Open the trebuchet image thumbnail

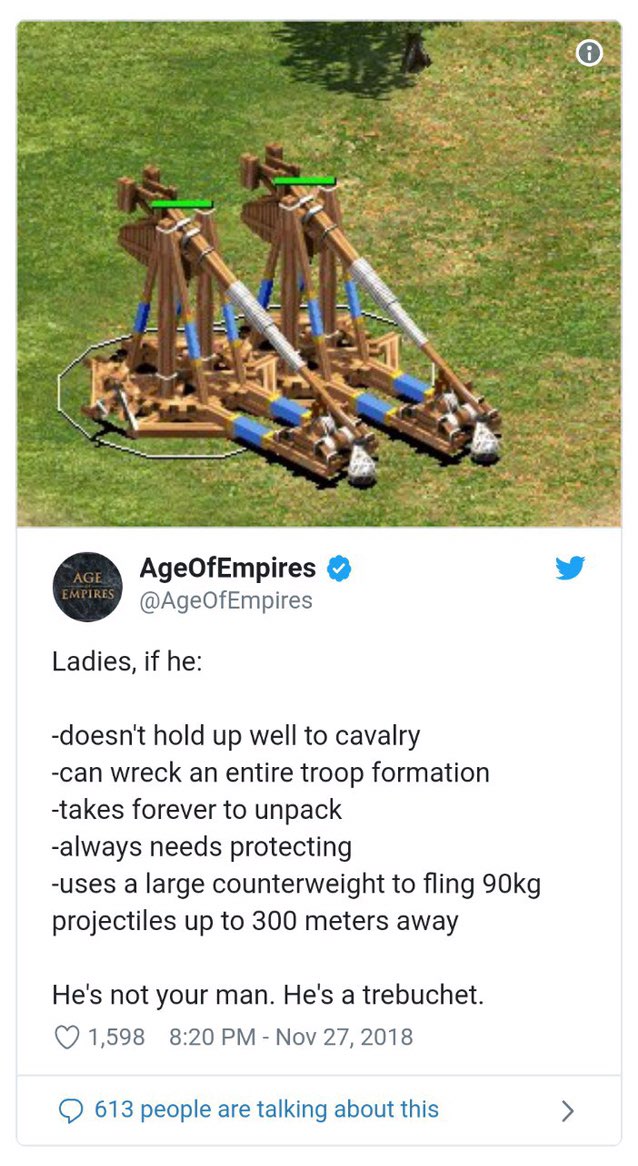[319, 274]
